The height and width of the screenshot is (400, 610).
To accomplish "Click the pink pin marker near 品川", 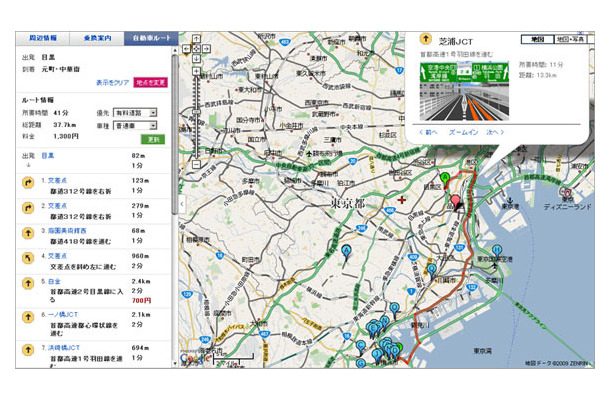I will (454, 202).
